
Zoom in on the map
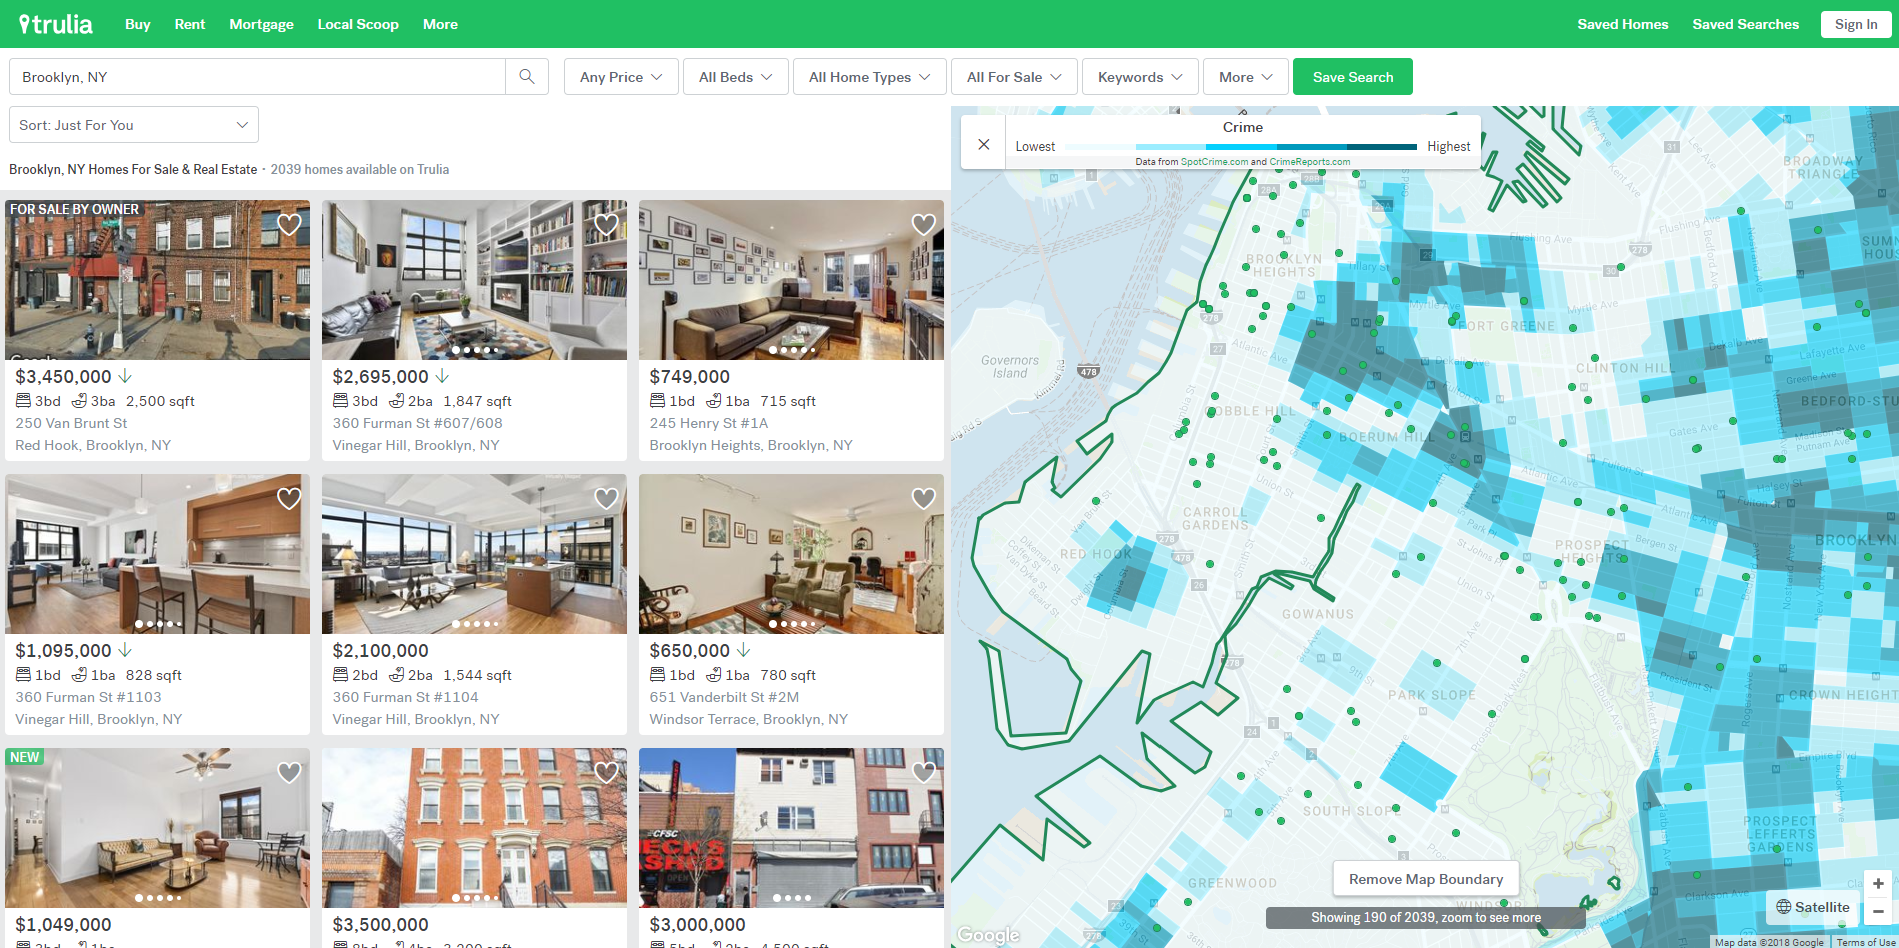click(x=1878, y=884)
